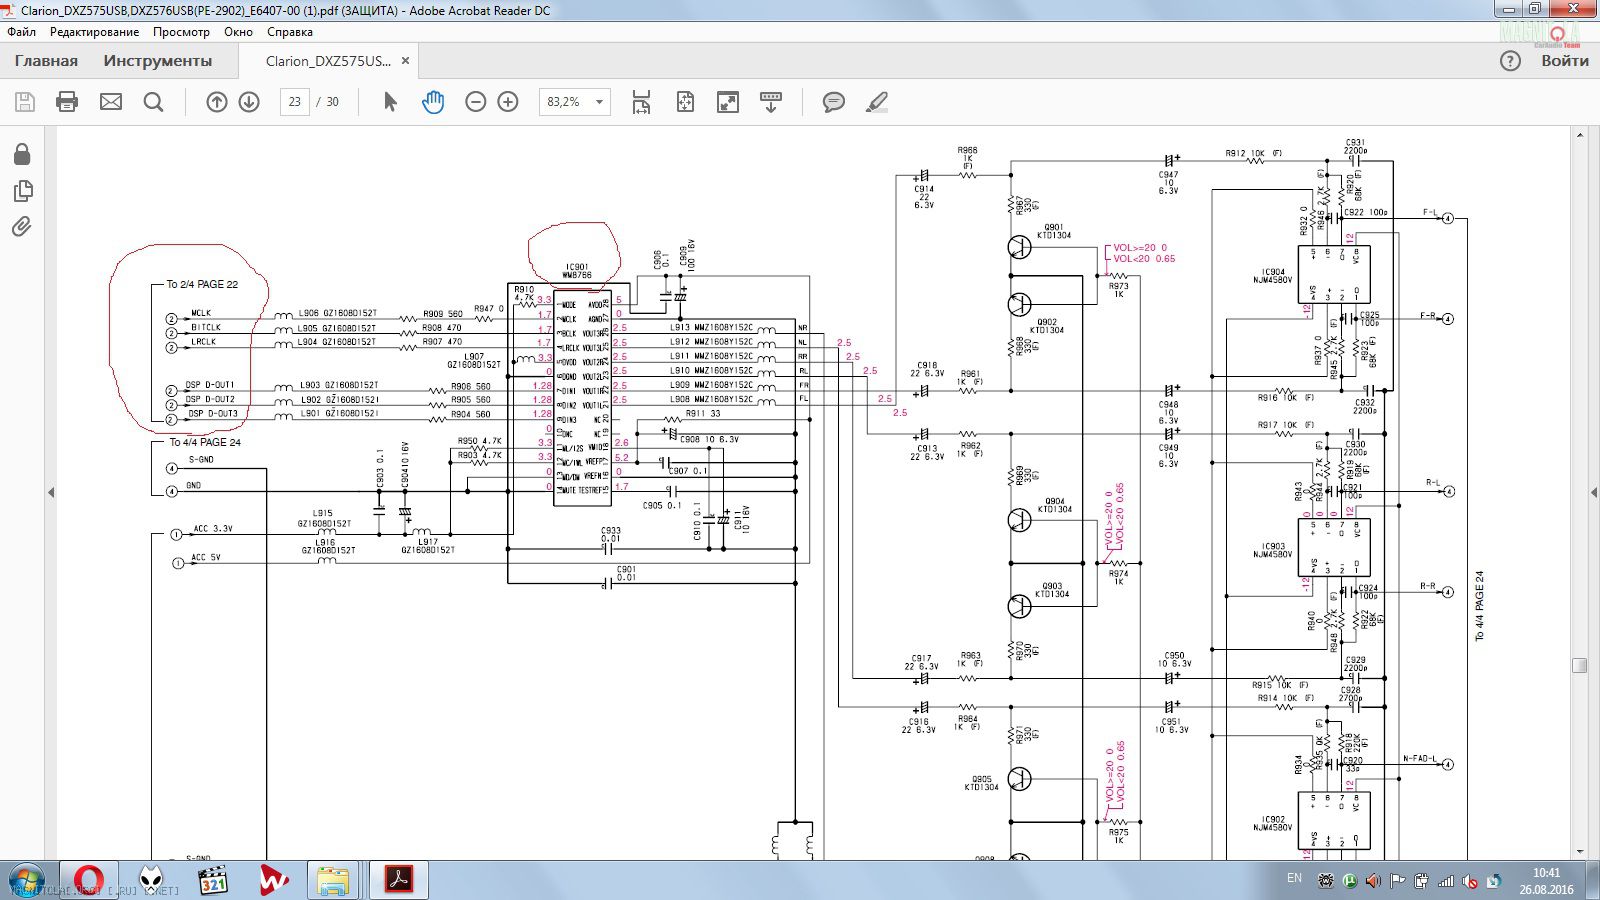The height and width of the screenshot is (900, 1600).
Task: Select the Highlight text pen tool
Action: [x=877, y=102]
